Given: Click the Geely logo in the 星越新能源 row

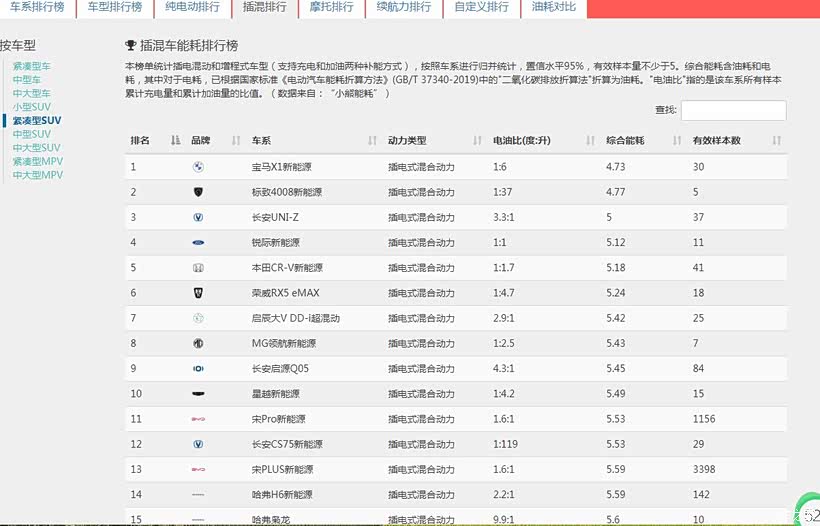Looking at the screenshot, I should point(198,394).
